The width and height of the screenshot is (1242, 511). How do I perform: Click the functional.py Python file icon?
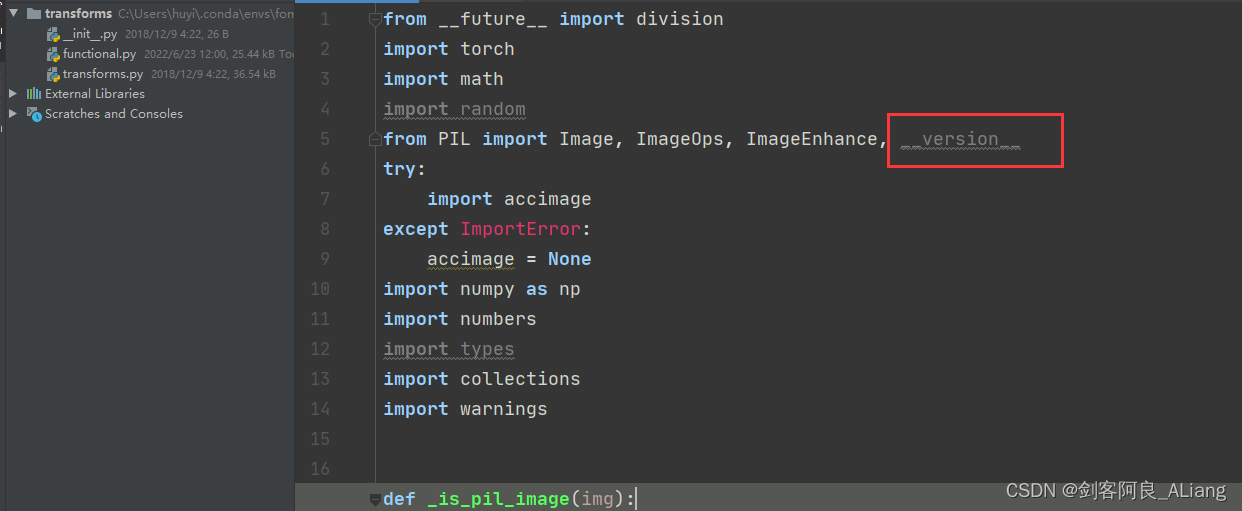click(x=53, y=54)
